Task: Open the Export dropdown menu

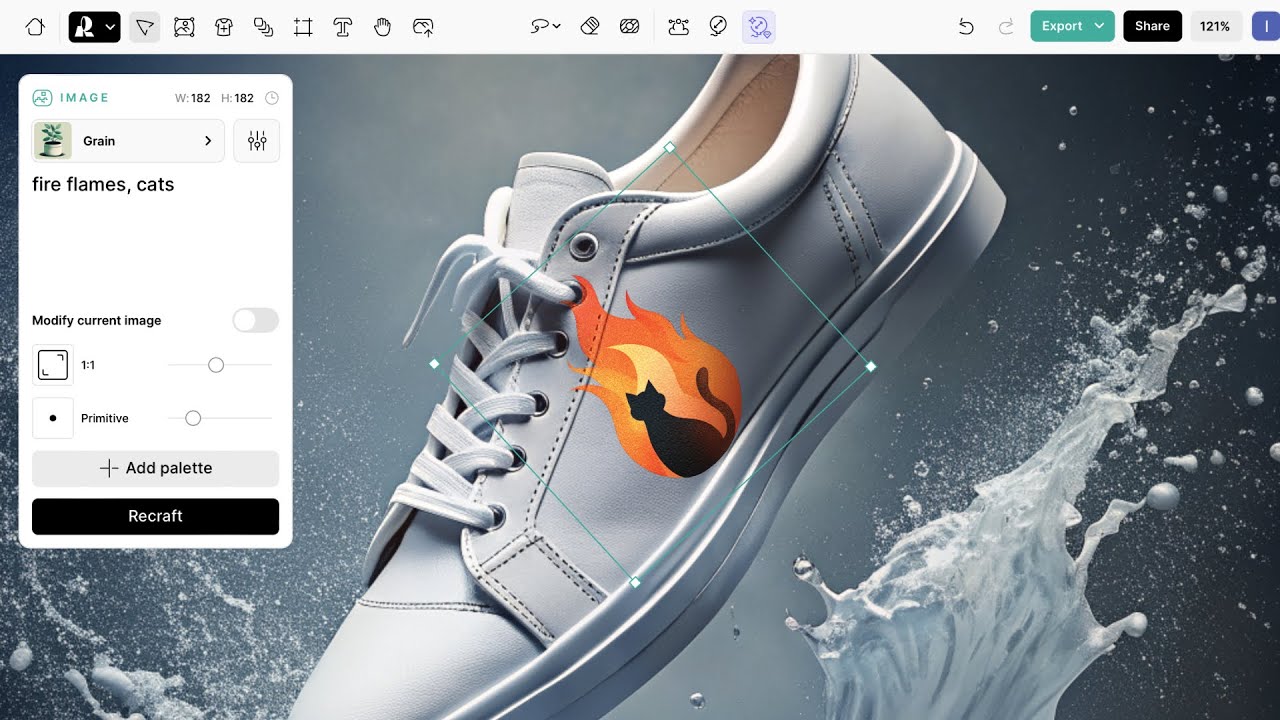Action: (1072, 26)
